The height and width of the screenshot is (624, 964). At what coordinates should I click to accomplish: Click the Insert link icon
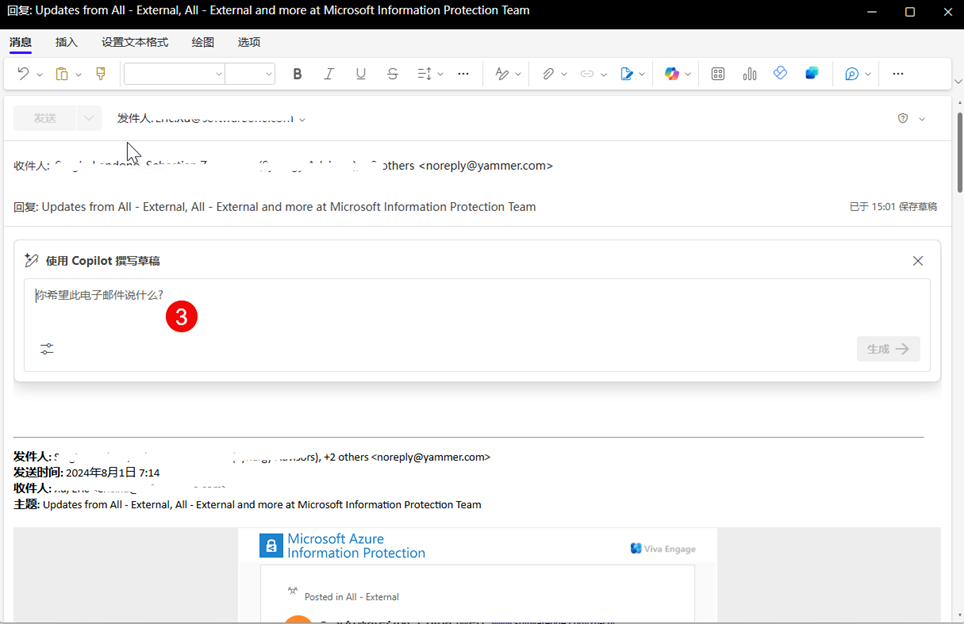coord(587,74)
